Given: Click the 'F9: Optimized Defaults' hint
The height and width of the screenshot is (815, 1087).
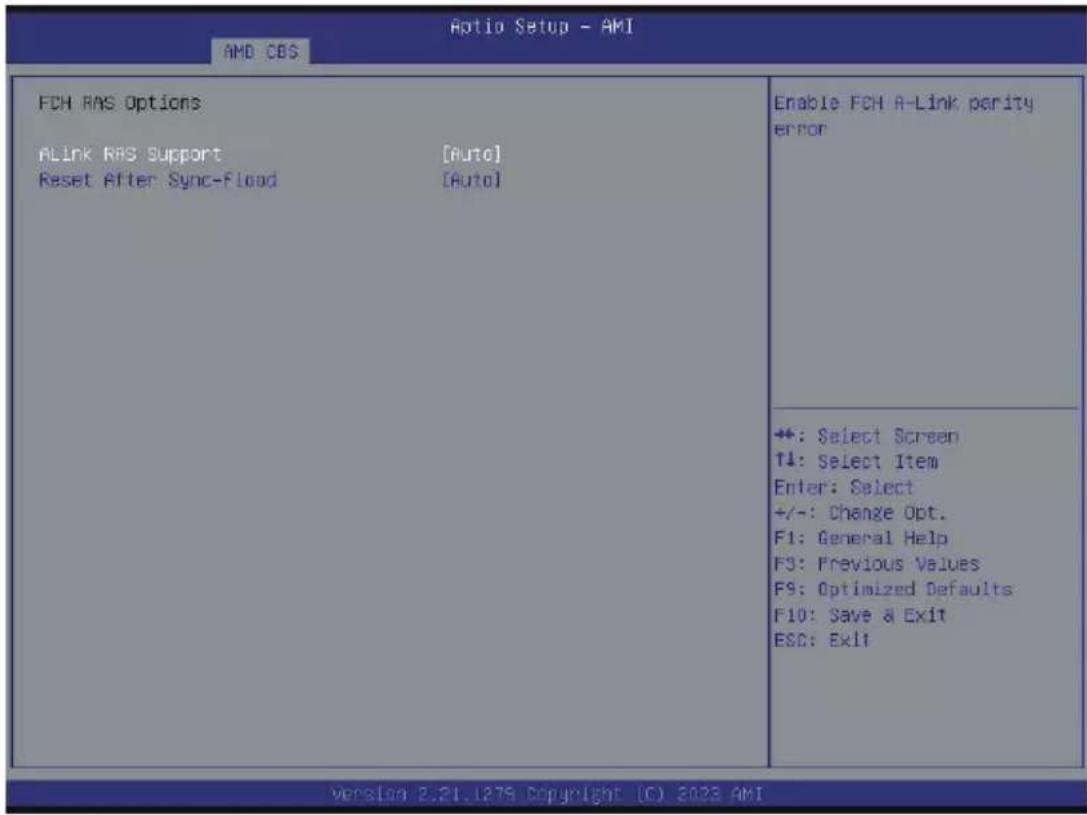Looking at the screenshot, I should [893, 589].
